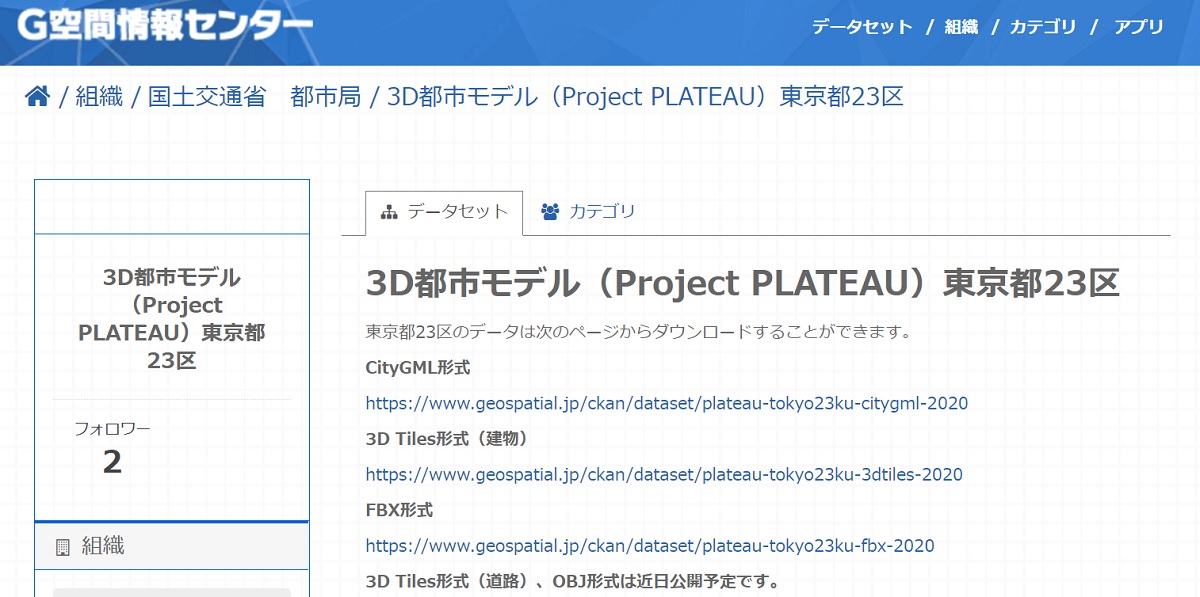Click the follower count number 2
This screenshot has width=1200, height=597.
click(x=112, y=462)
